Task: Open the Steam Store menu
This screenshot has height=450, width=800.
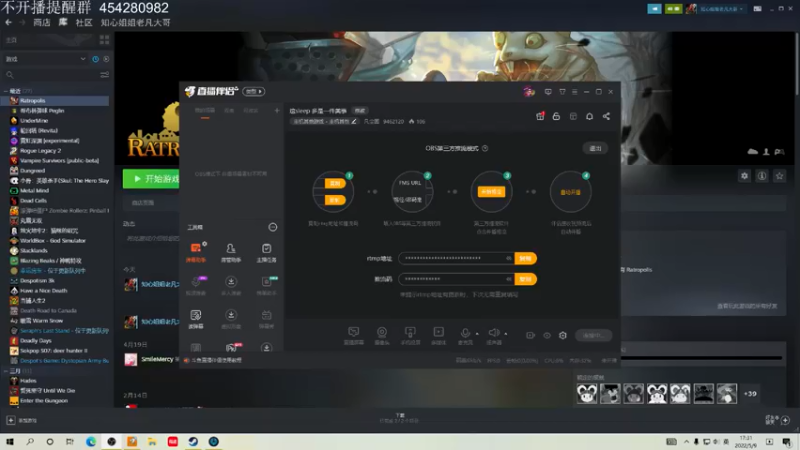Action: click(x=42, y=22)
